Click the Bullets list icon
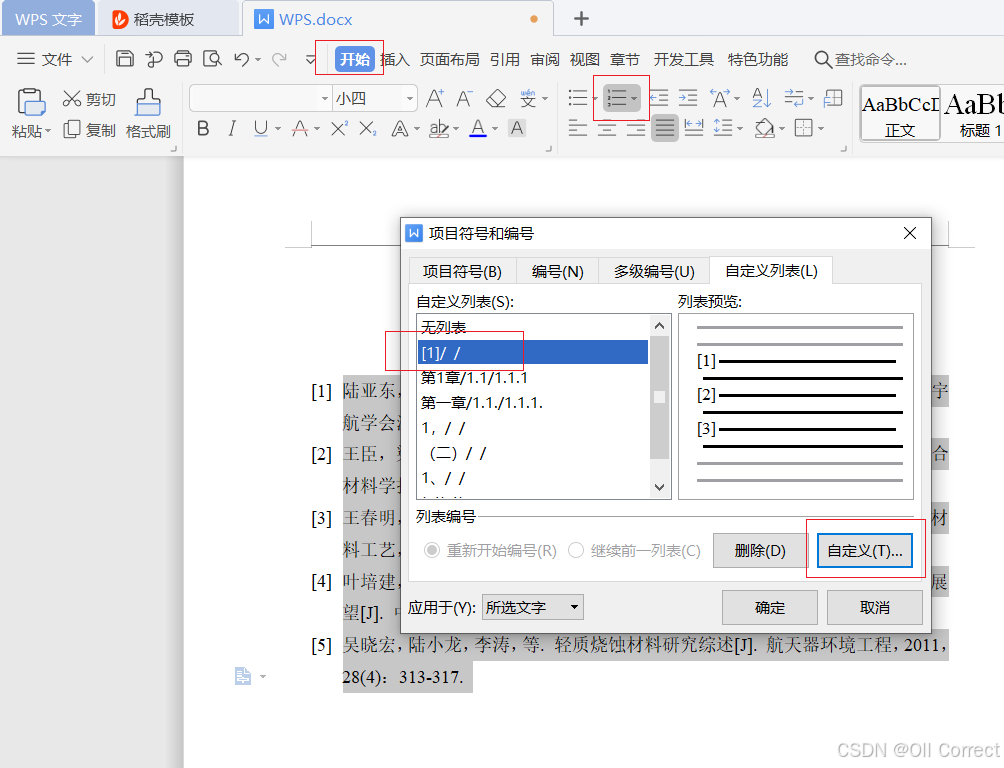 pos(578,98)
